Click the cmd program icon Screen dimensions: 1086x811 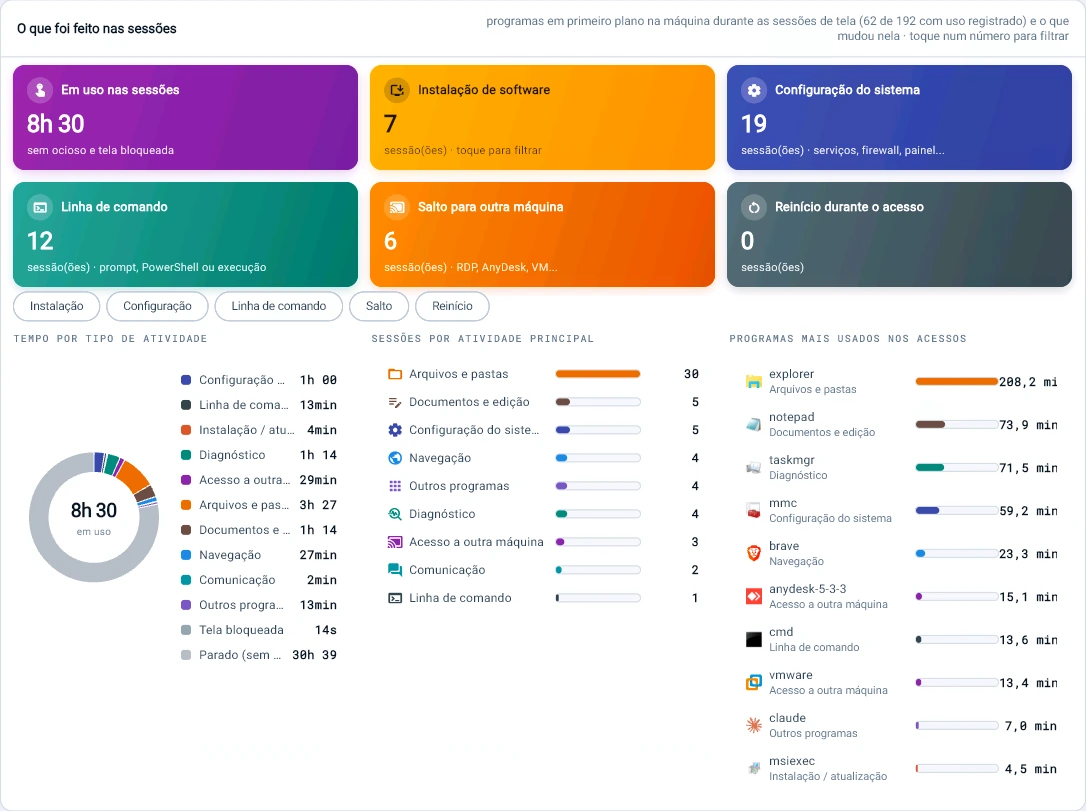(x=754, y=639)
